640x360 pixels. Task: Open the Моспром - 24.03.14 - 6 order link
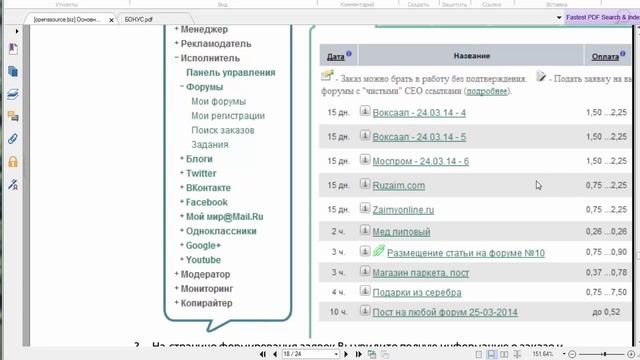421,161
